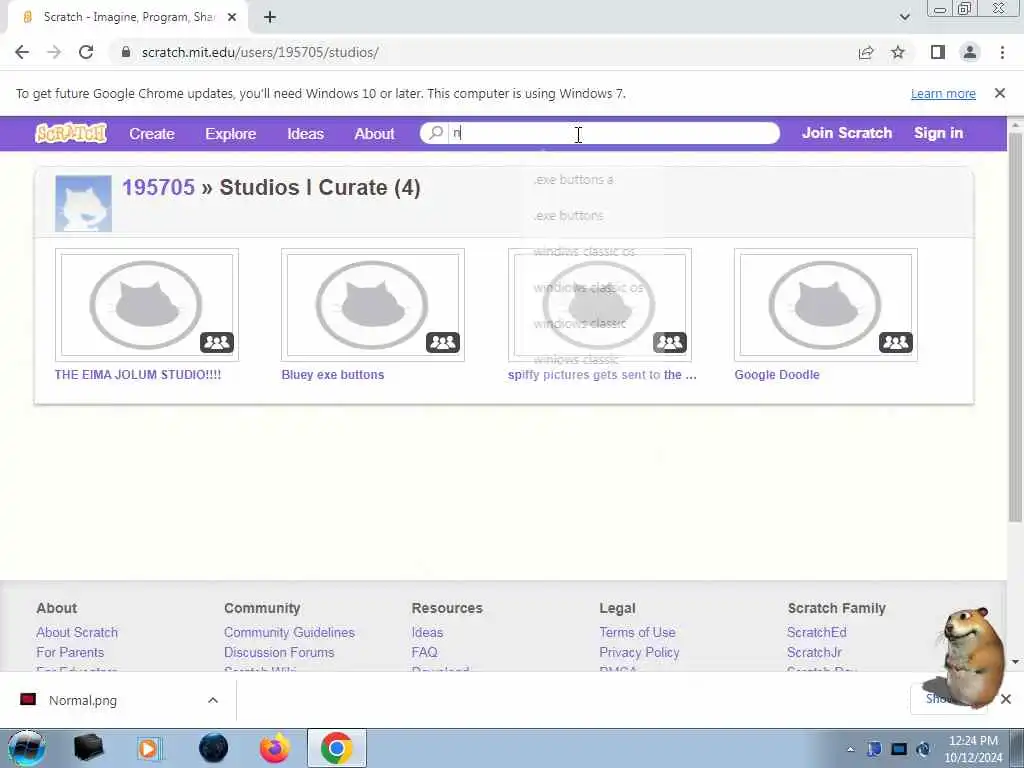Click the people icon on spiffy pictures thumbnail
Screen dimensions: 1024x768
tap(669, 342)
